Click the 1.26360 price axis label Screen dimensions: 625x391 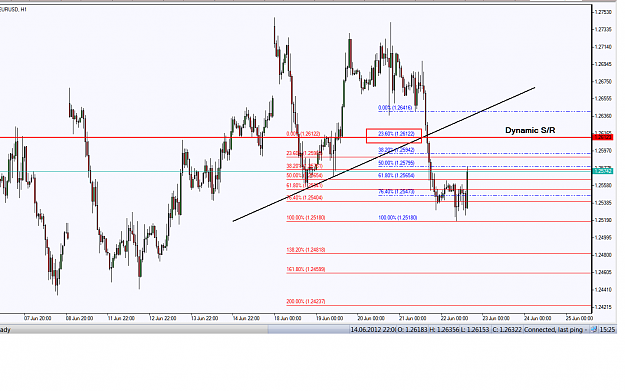point(603,116)
